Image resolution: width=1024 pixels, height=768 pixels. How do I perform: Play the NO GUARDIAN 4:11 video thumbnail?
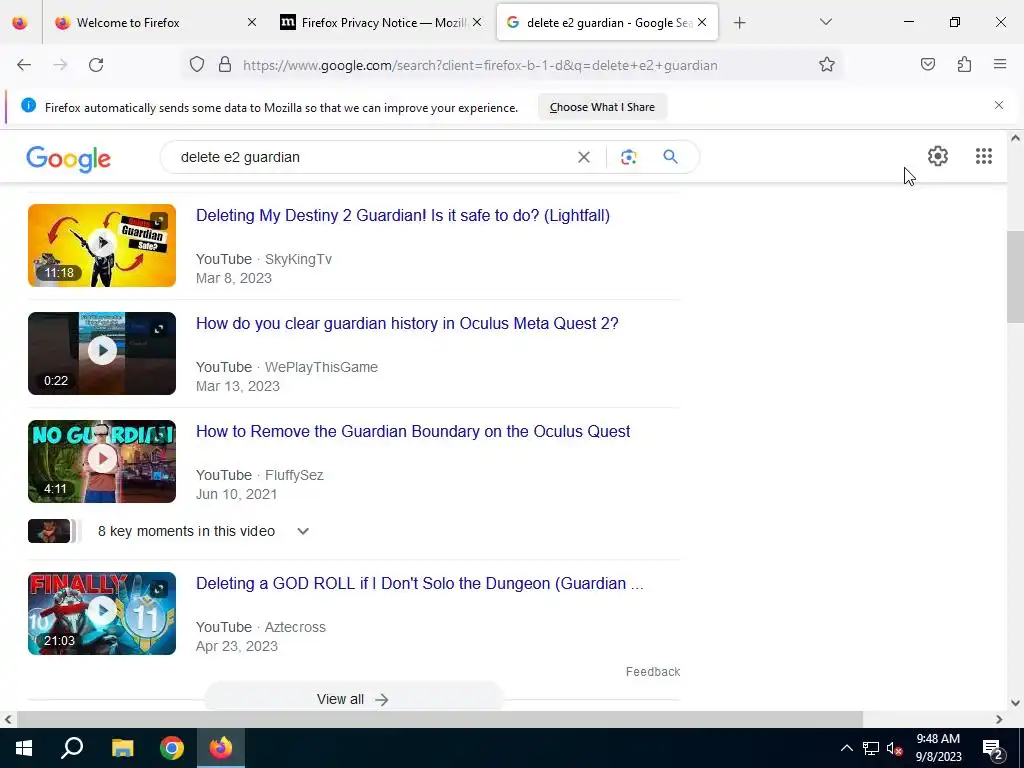[102, 461]
